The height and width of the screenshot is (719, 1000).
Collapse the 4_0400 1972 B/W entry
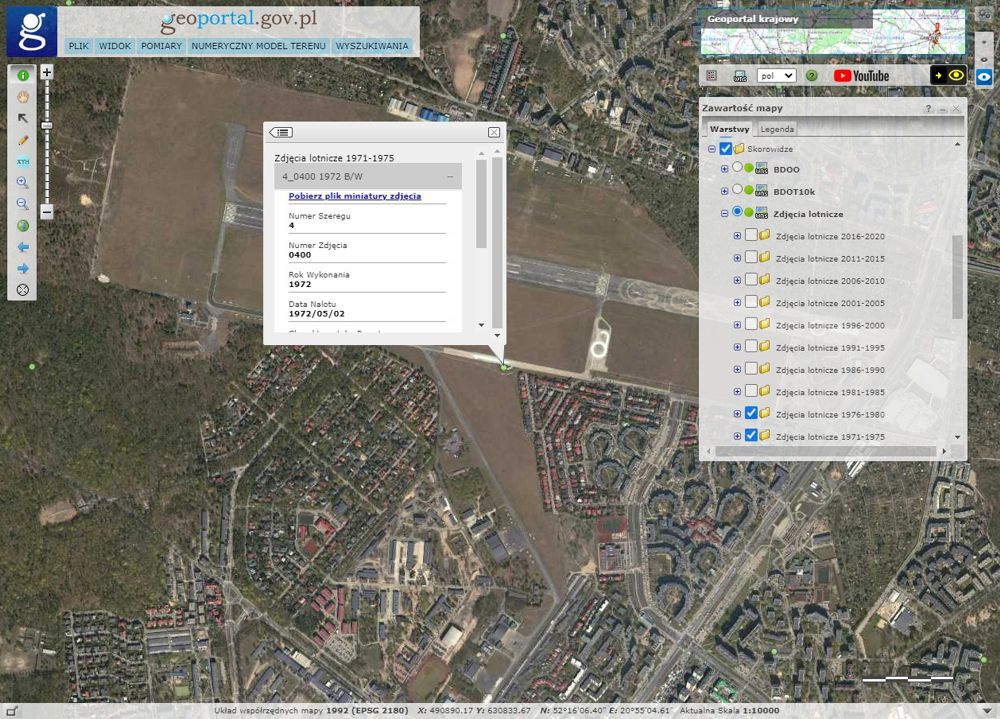point(450,177)
